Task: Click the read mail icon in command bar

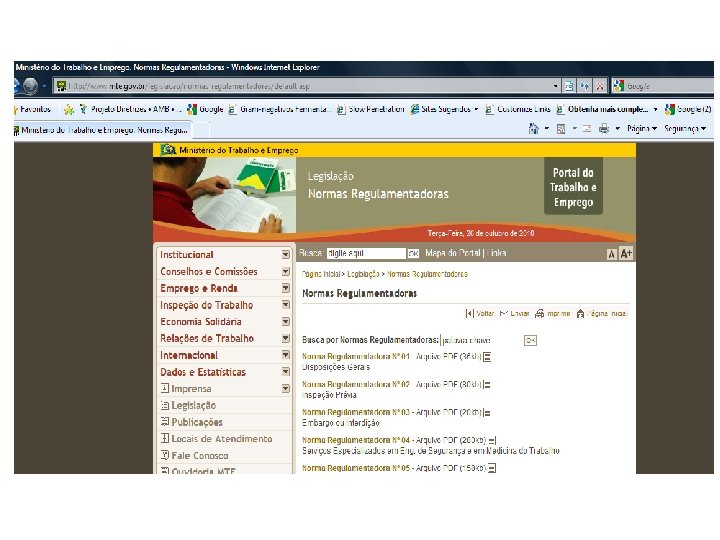Action: [586, 129]
